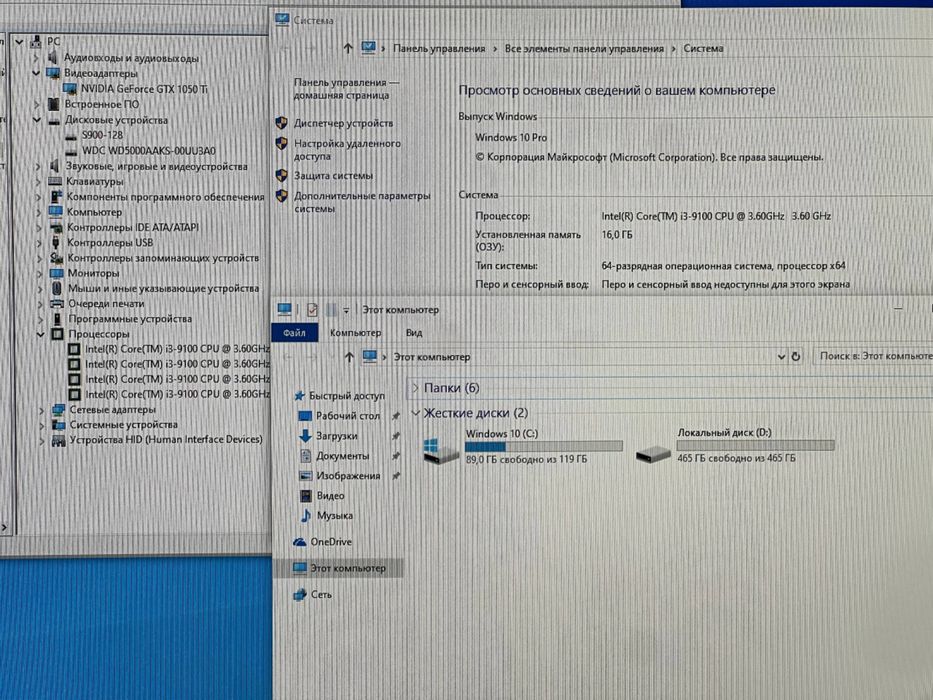Open Быстрый доступ in navigation pane

tap(347, 396)
